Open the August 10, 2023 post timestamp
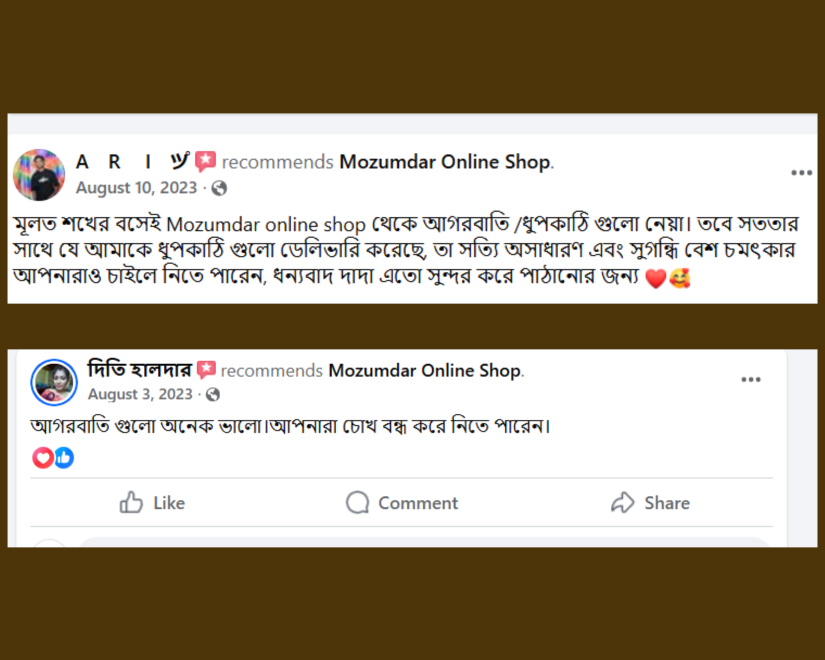825x660 pixels. [136, 188]
